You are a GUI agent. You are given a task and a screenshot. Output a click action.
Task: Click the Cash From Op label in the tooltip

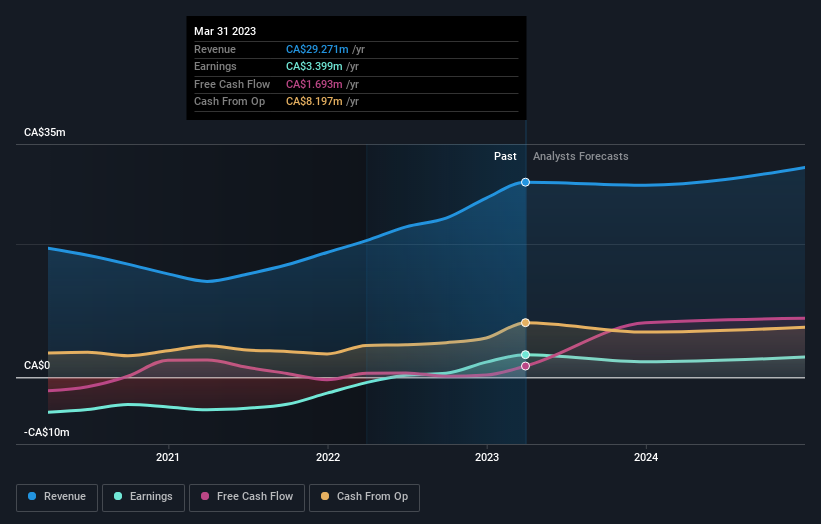pyautogui.click(x=229, y=102)
